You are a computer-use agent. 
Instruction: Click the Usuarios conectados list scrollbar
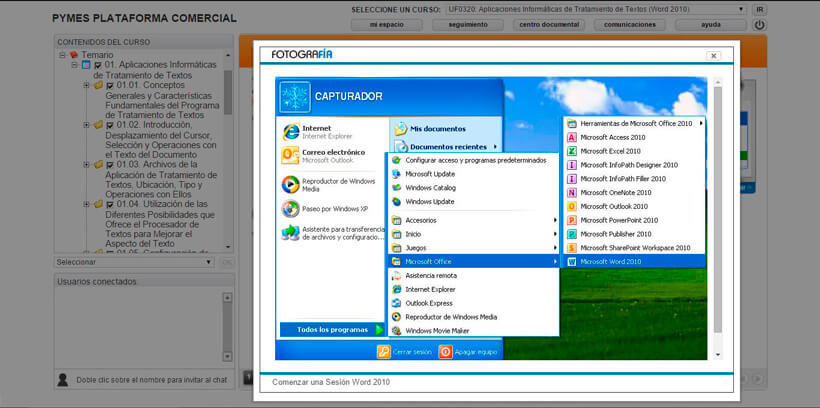(227, 327)
